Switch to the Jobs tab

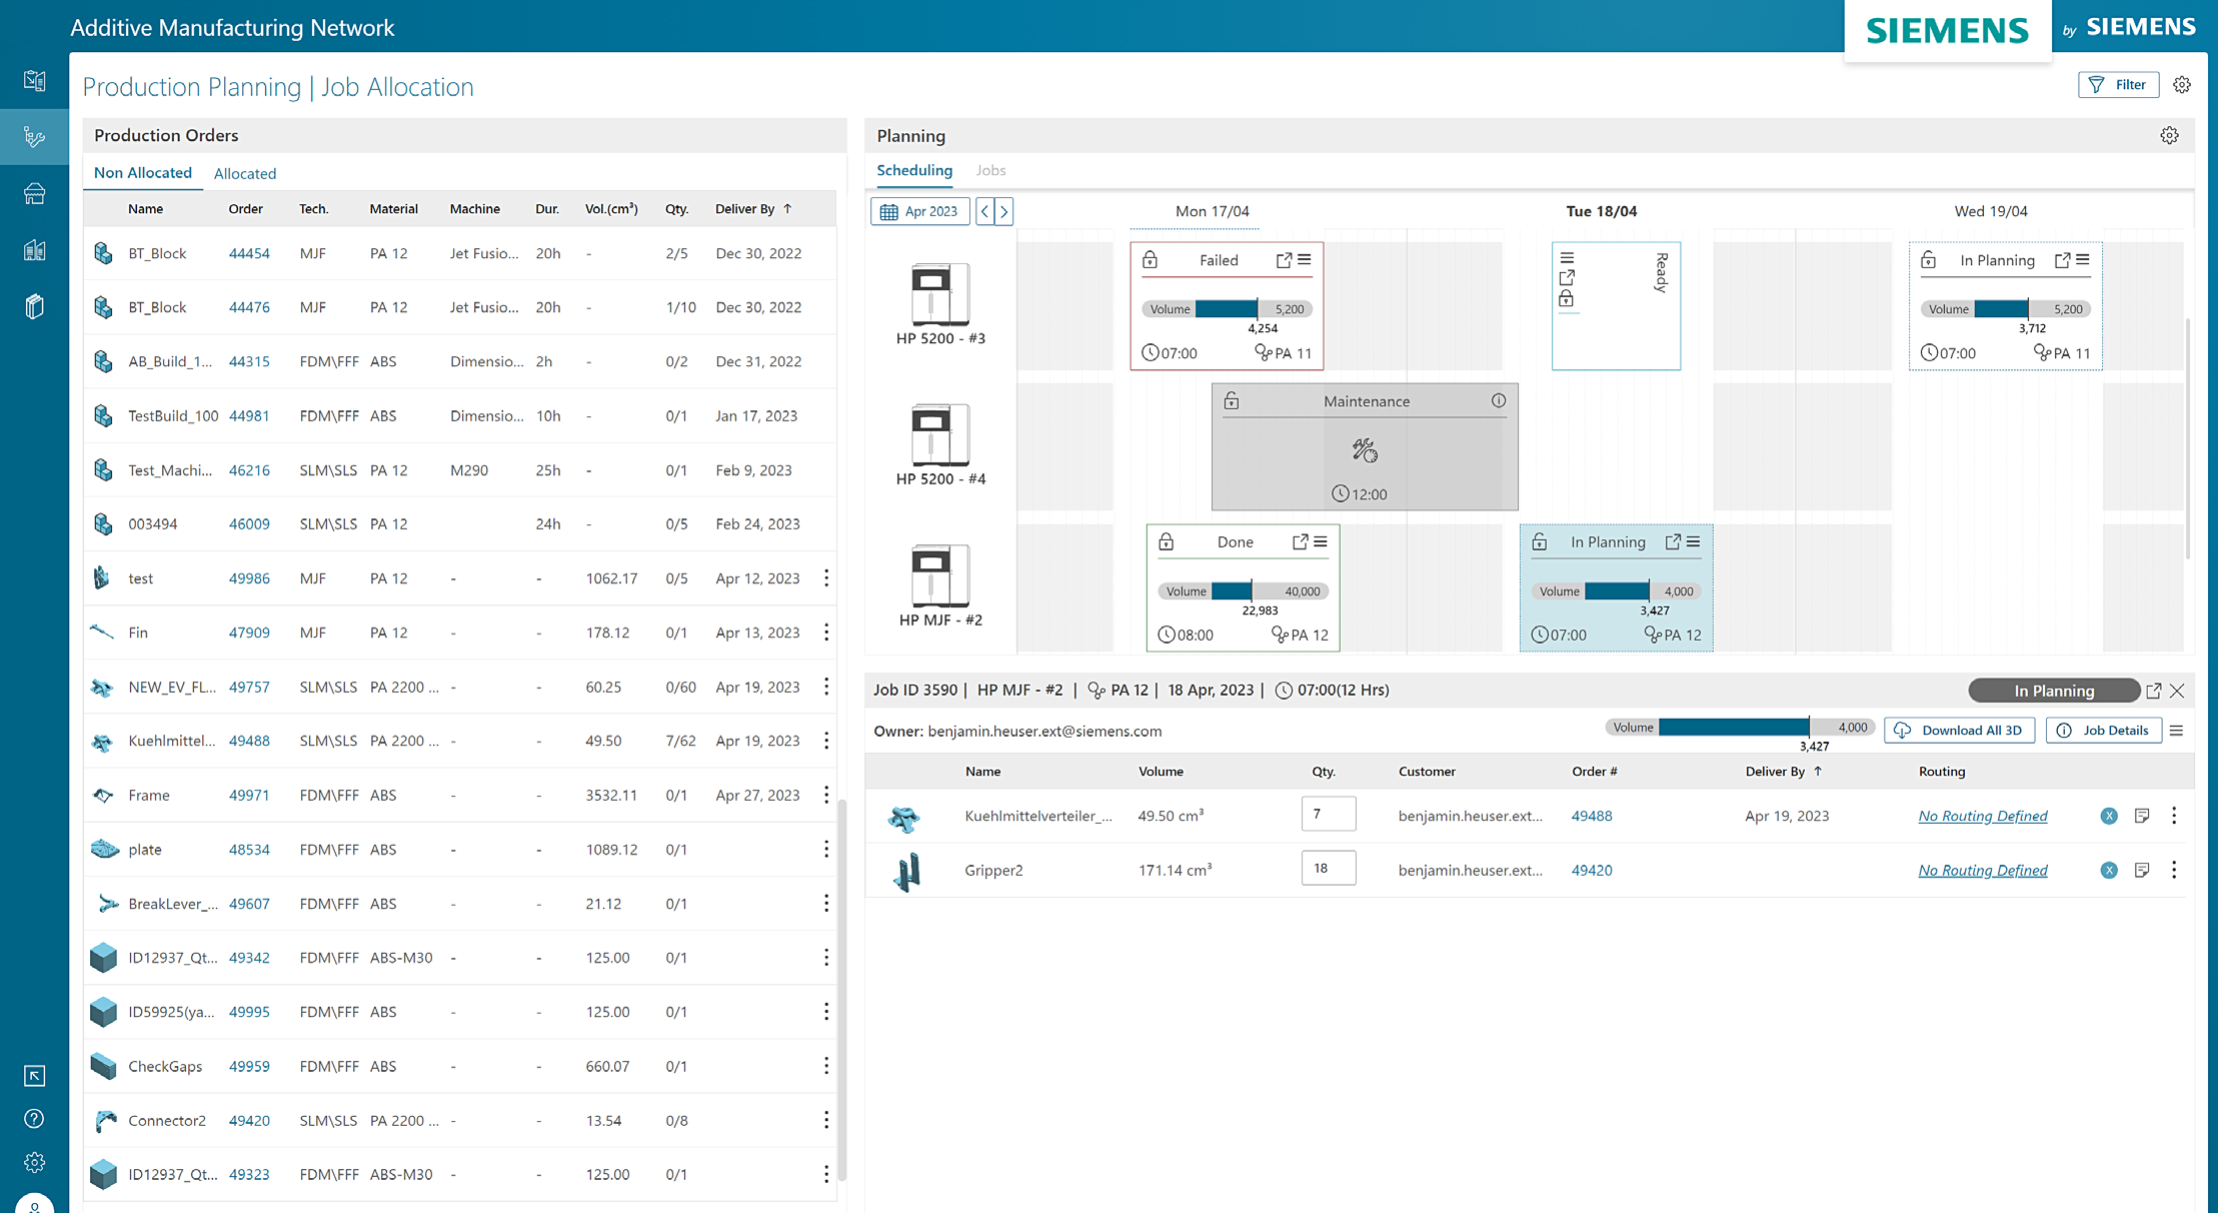pos(990,170)
